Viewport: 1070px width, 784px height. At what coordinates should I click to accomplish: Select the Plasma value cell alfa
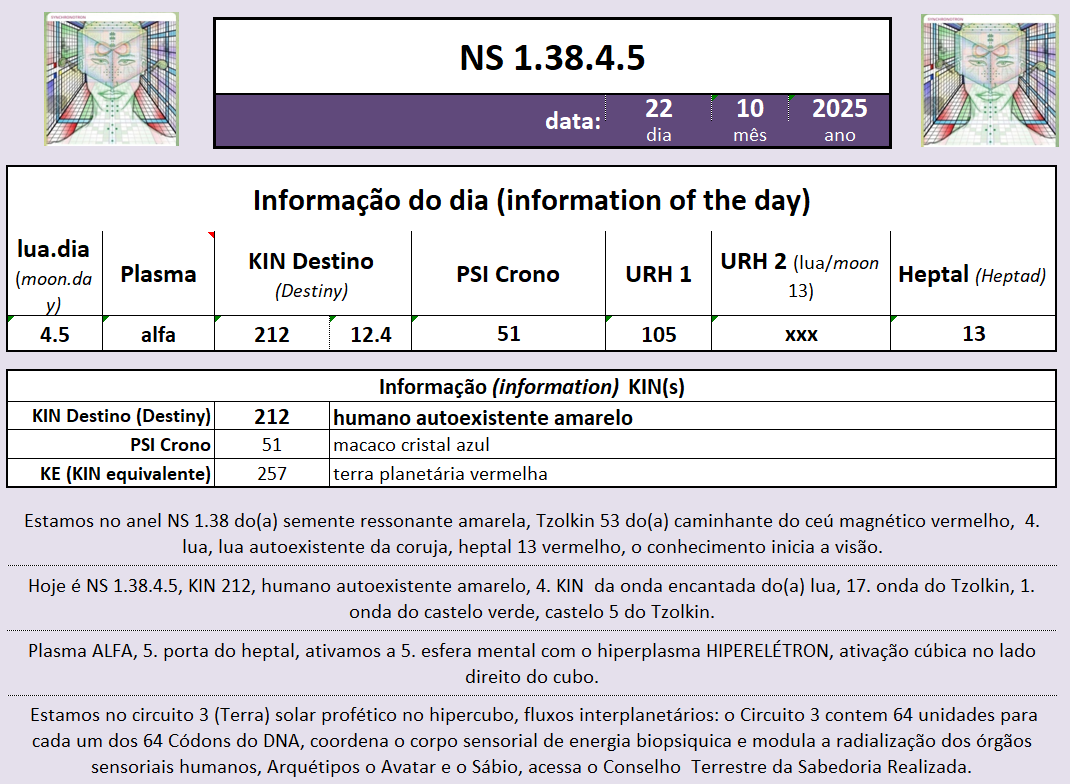(158, 334)
